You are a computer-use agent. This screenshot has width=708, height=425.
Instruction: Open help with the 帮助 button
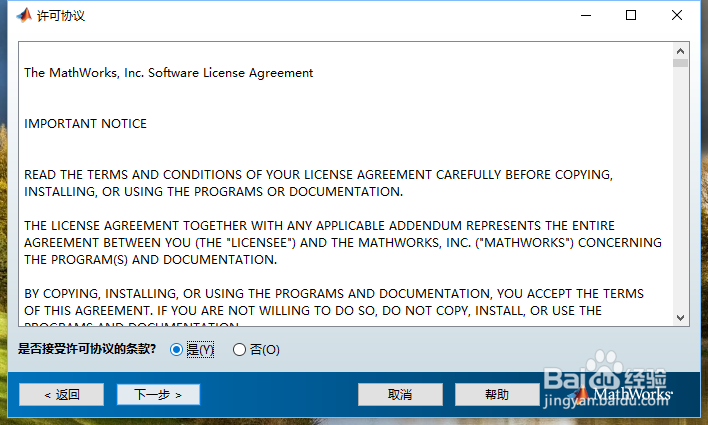tap(497, 394)
